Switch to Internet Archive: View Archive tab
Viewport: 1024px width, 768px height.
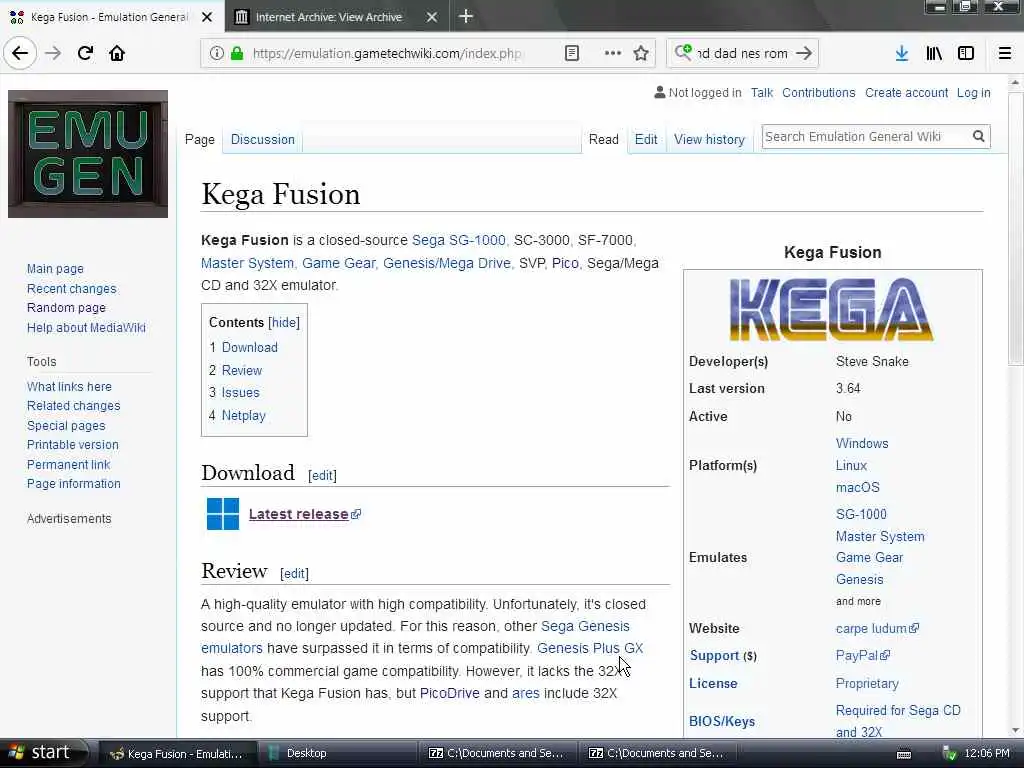point(336,17)
